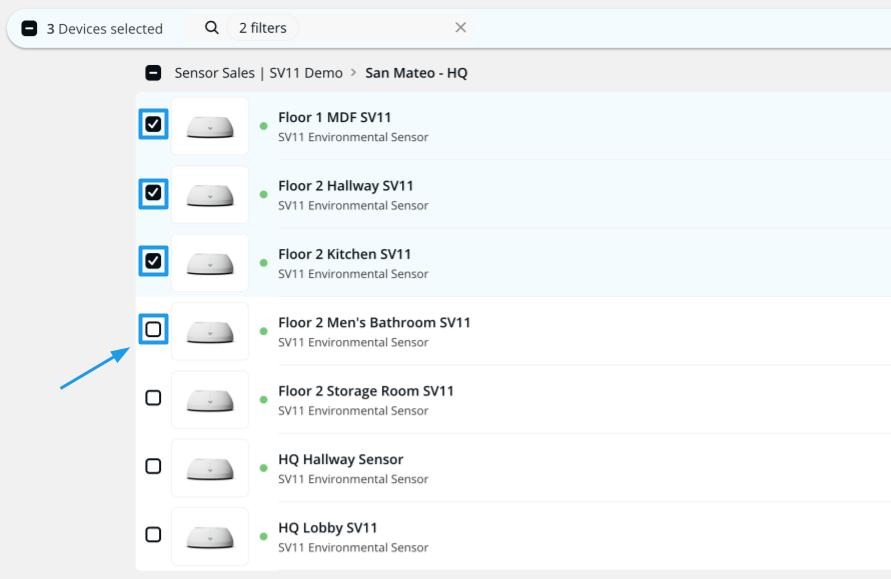Uncheck Floor 1 MDF SV11 checkbox
This screenshot has height=579, width=891.
tap(153, 124)
